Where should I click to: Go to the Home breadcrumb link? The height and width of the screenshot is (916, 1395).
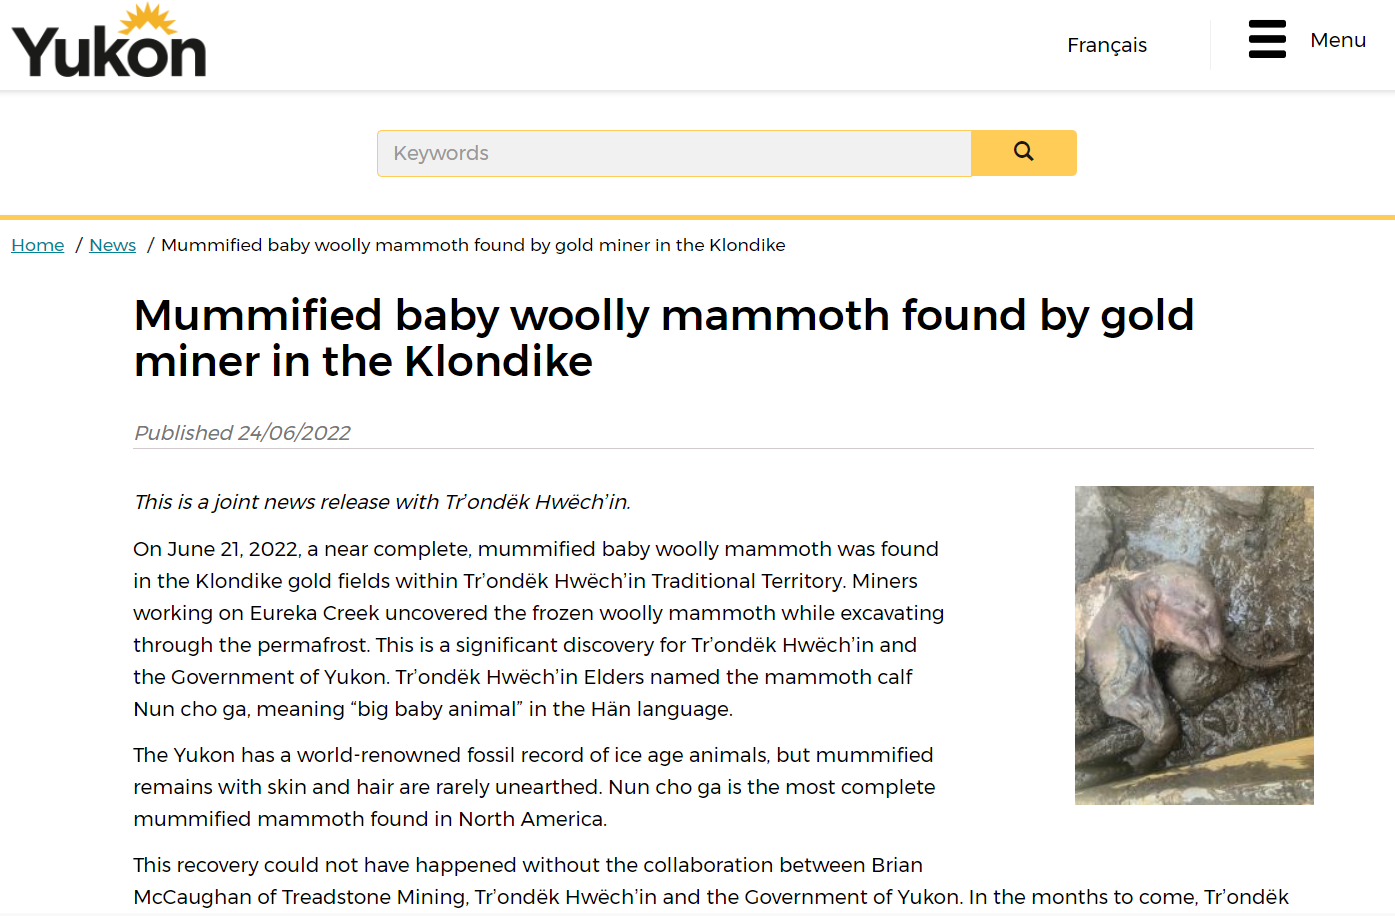tap(38, 245)
